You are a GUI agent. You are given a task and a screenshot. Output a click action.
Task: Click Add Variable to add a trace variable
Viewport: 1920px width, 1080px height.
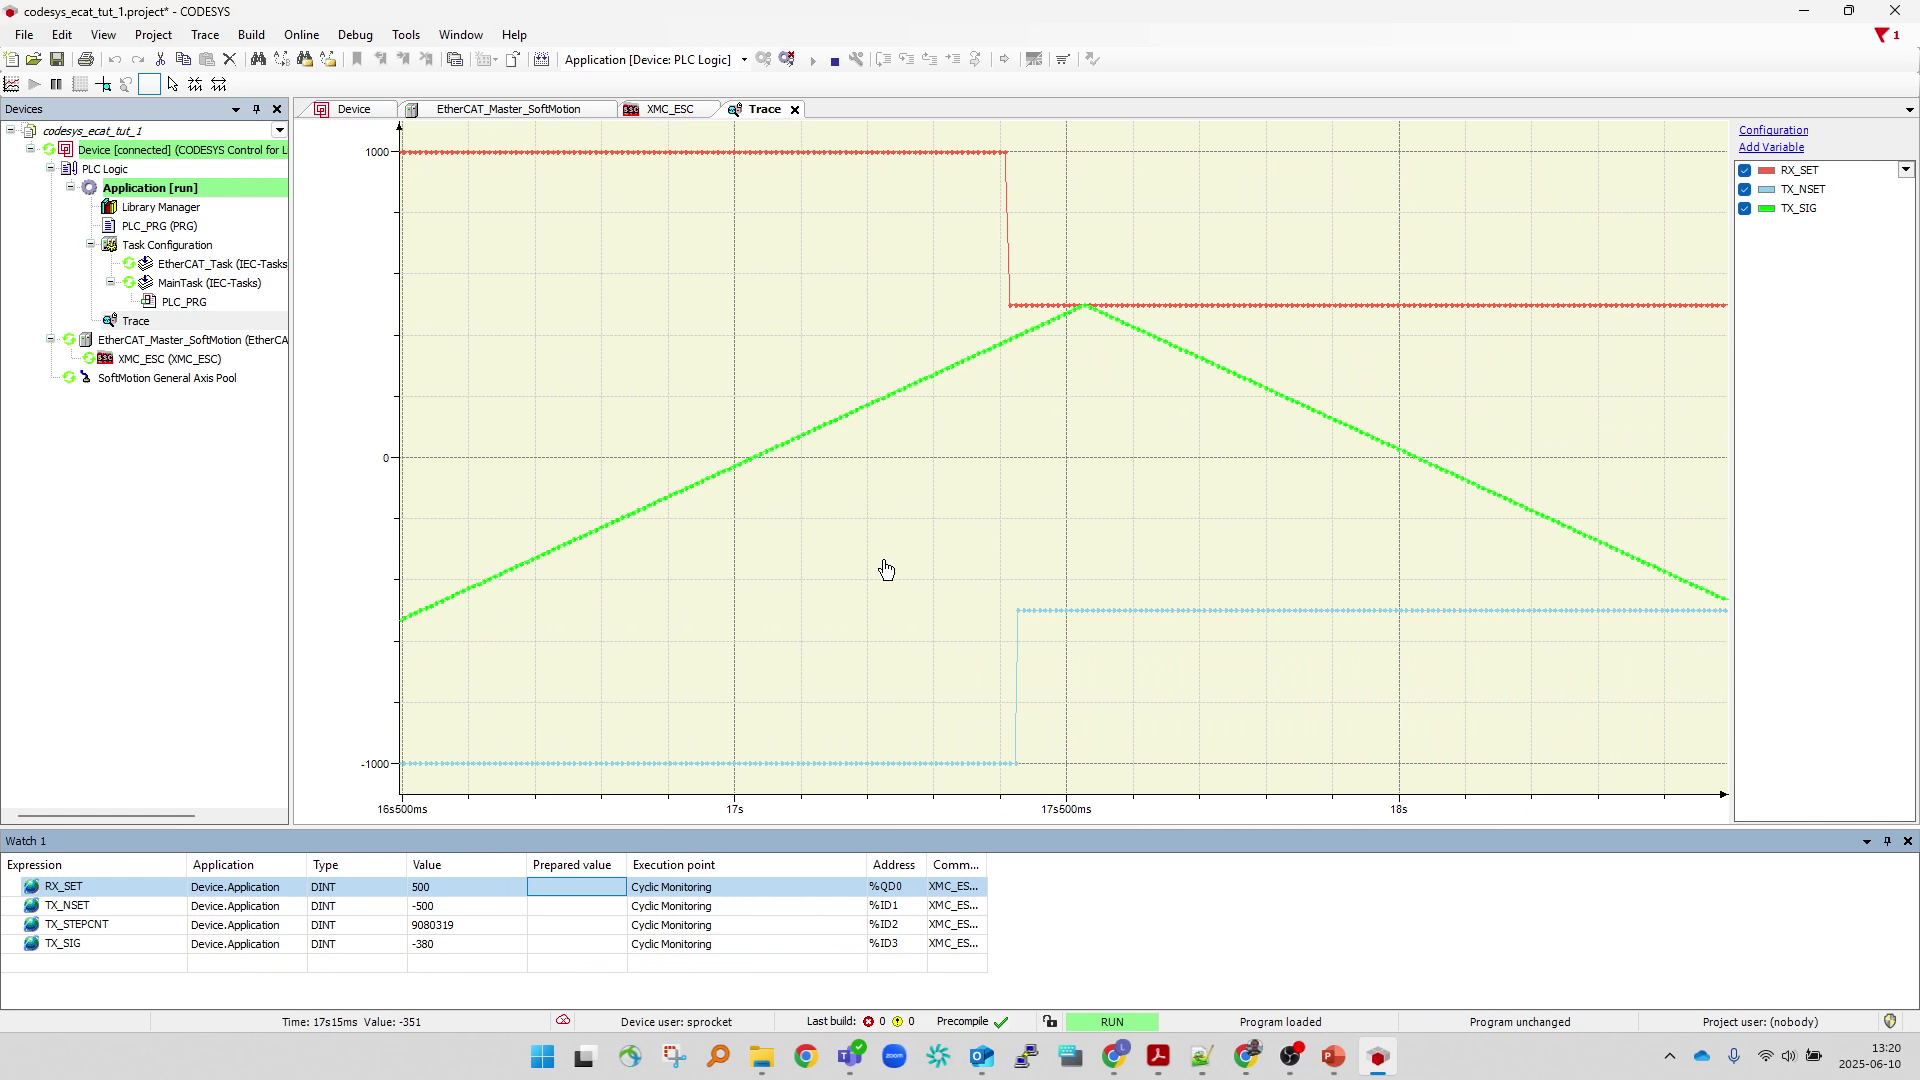pyautogui.click(x=1771, y=147)
